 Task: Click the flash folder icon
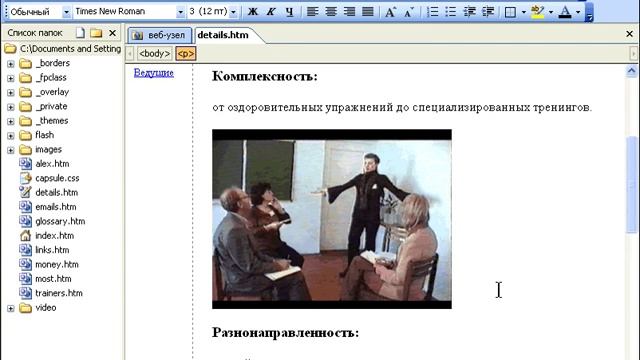pyautogui.click(x=25, y=135)
